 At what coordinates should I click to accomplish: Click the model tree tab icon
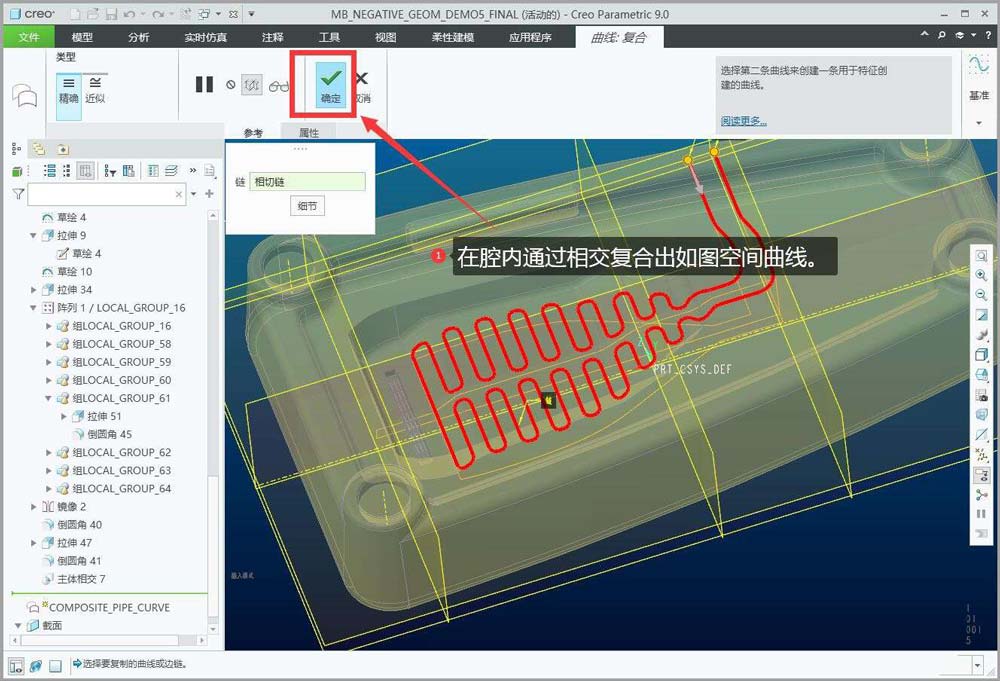17,149
